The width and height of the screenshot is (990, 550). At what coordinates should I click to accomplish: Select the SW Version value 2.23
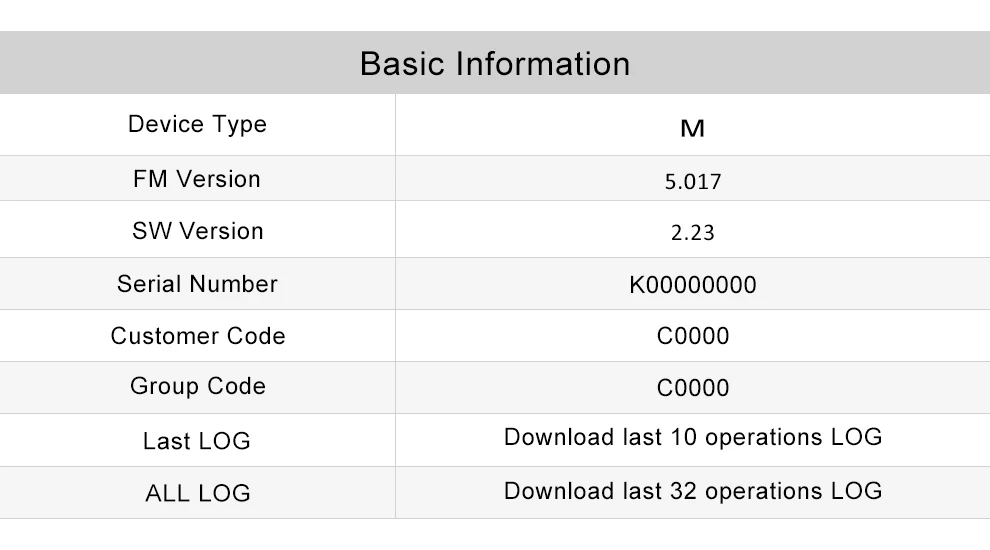(693, 233)
